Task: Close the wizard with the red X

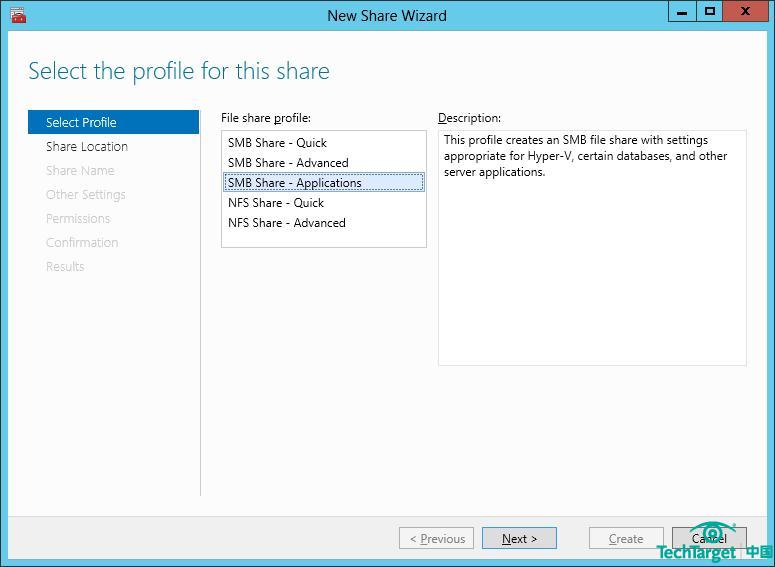Action: tap(749, 12)
